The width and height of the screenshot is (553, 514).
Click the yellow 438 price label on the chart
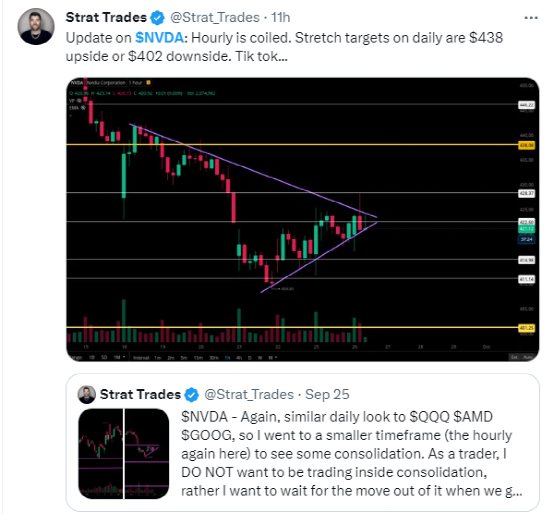(526, 145)
